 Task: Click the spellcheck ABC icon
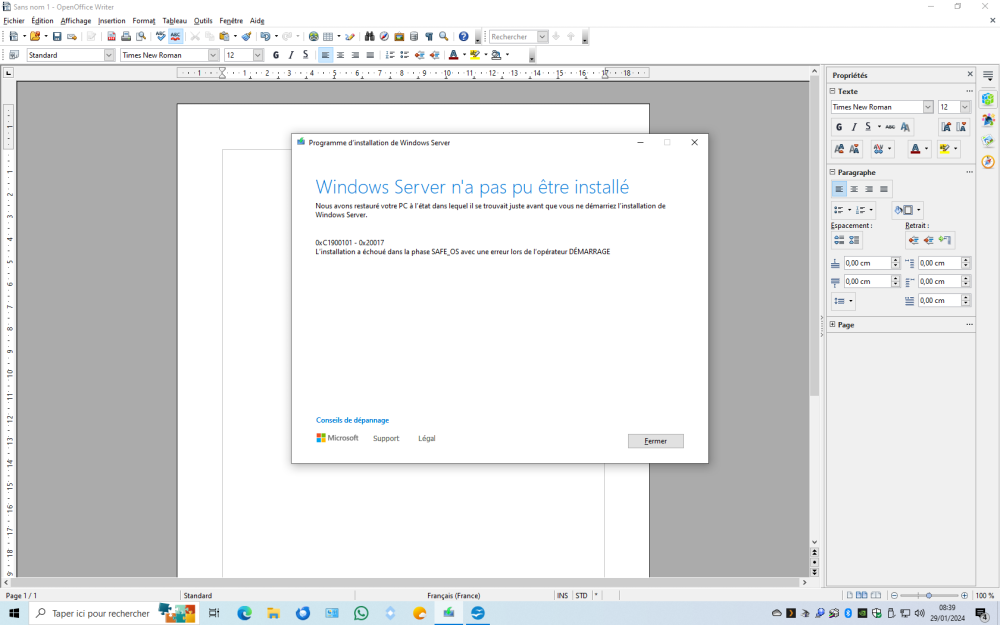tap(161, 37)
